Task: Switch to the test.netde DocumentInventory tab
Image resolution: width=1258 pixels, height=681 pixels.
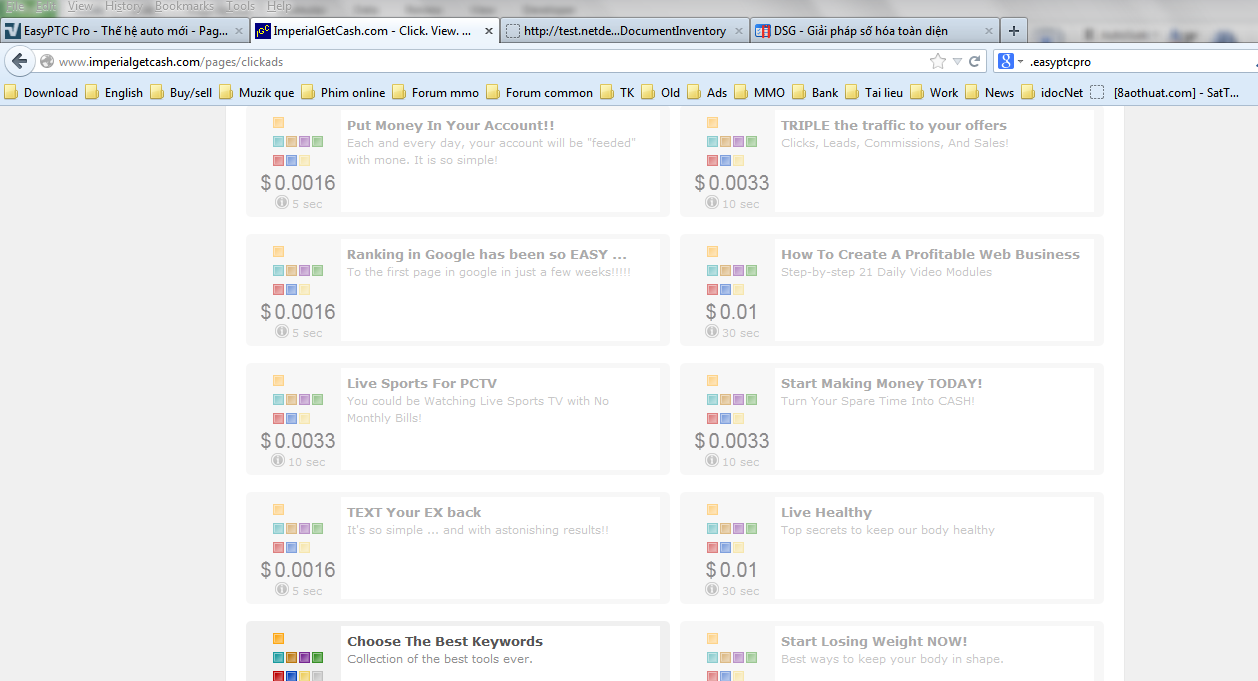Action: (625, 31)
